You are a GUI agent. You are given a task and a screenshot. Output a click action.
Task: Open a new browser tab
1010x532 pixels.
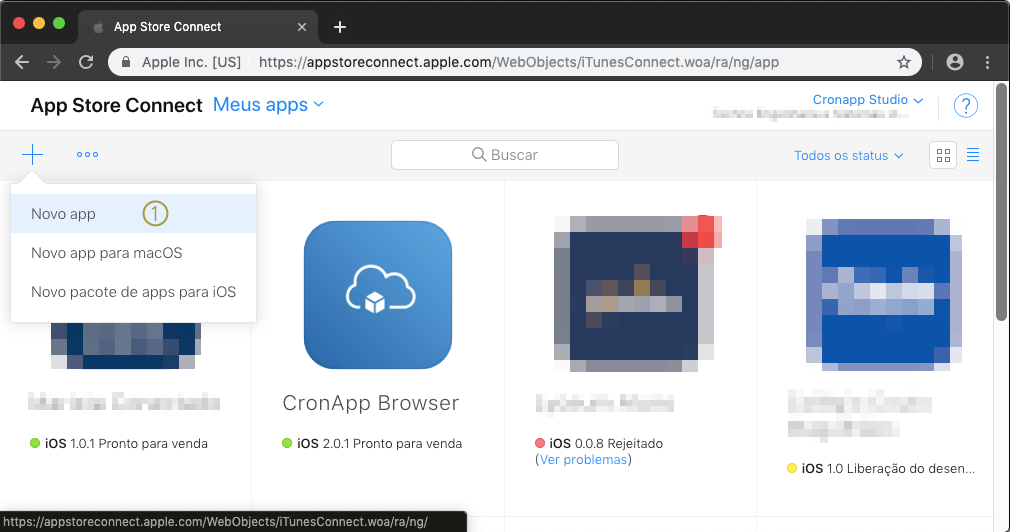click(340, 27)
